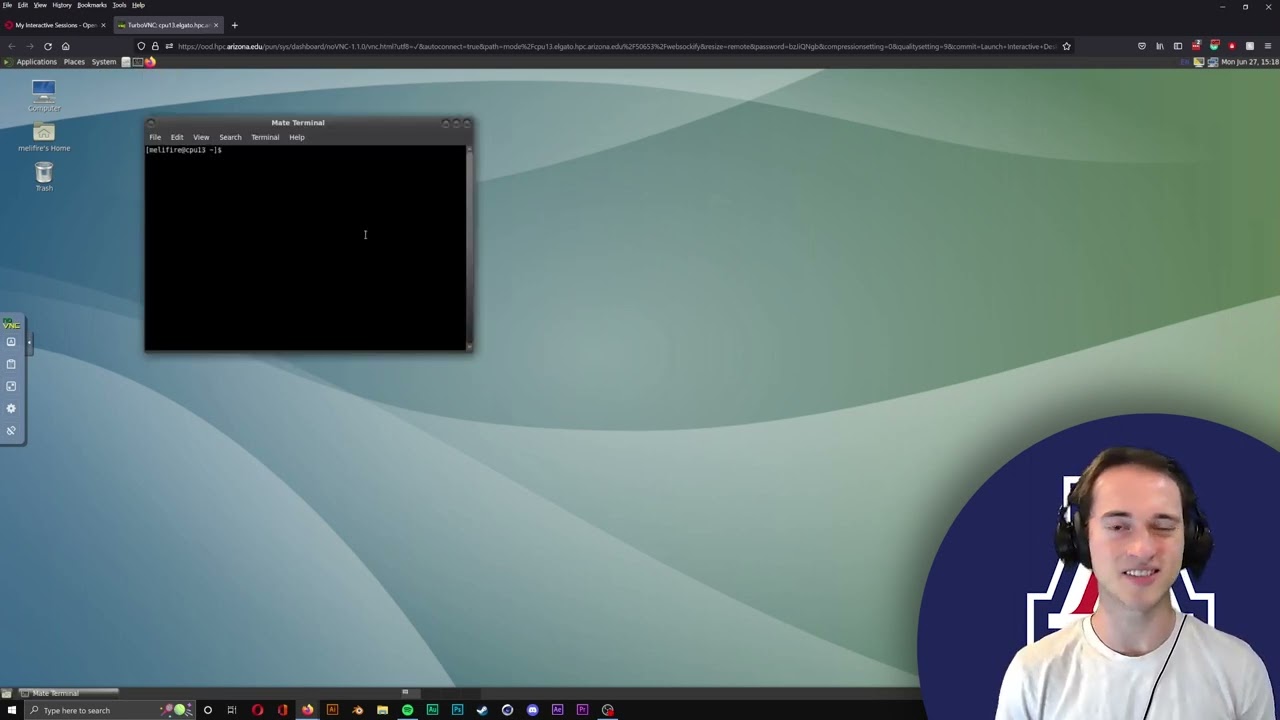Screen dimensions: 1280x720
Task: Open Mate Terminal Edit menu
Action: click(177, 137)
